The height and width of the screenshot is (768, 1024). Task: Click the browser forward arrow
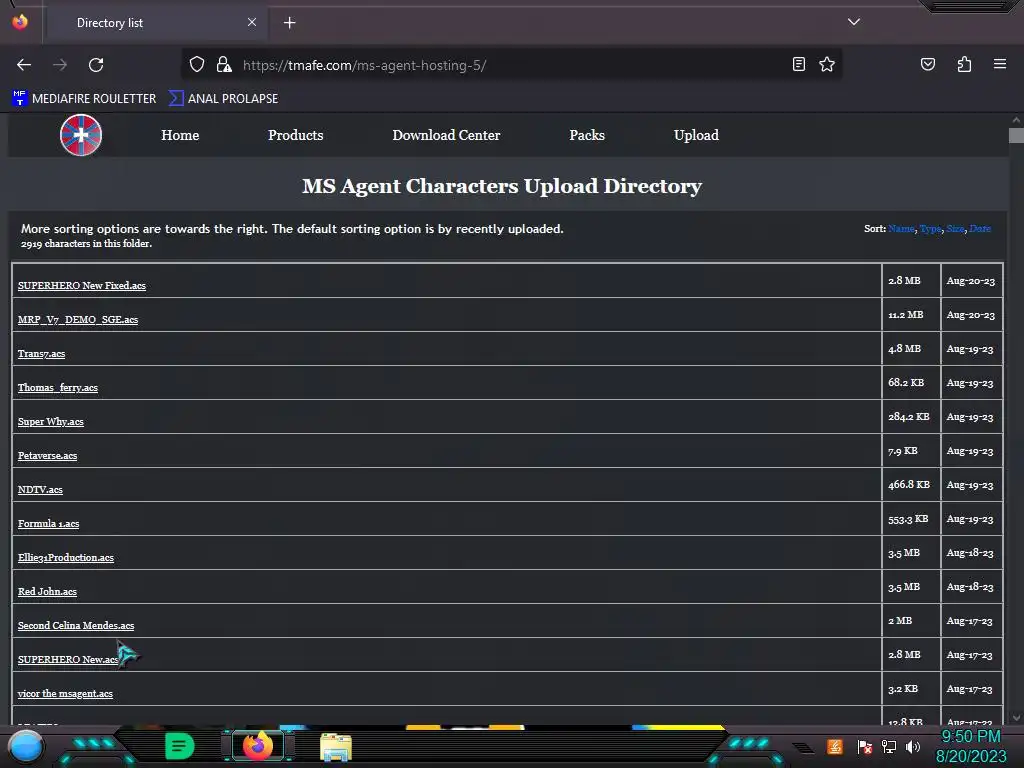pos(60,65)
